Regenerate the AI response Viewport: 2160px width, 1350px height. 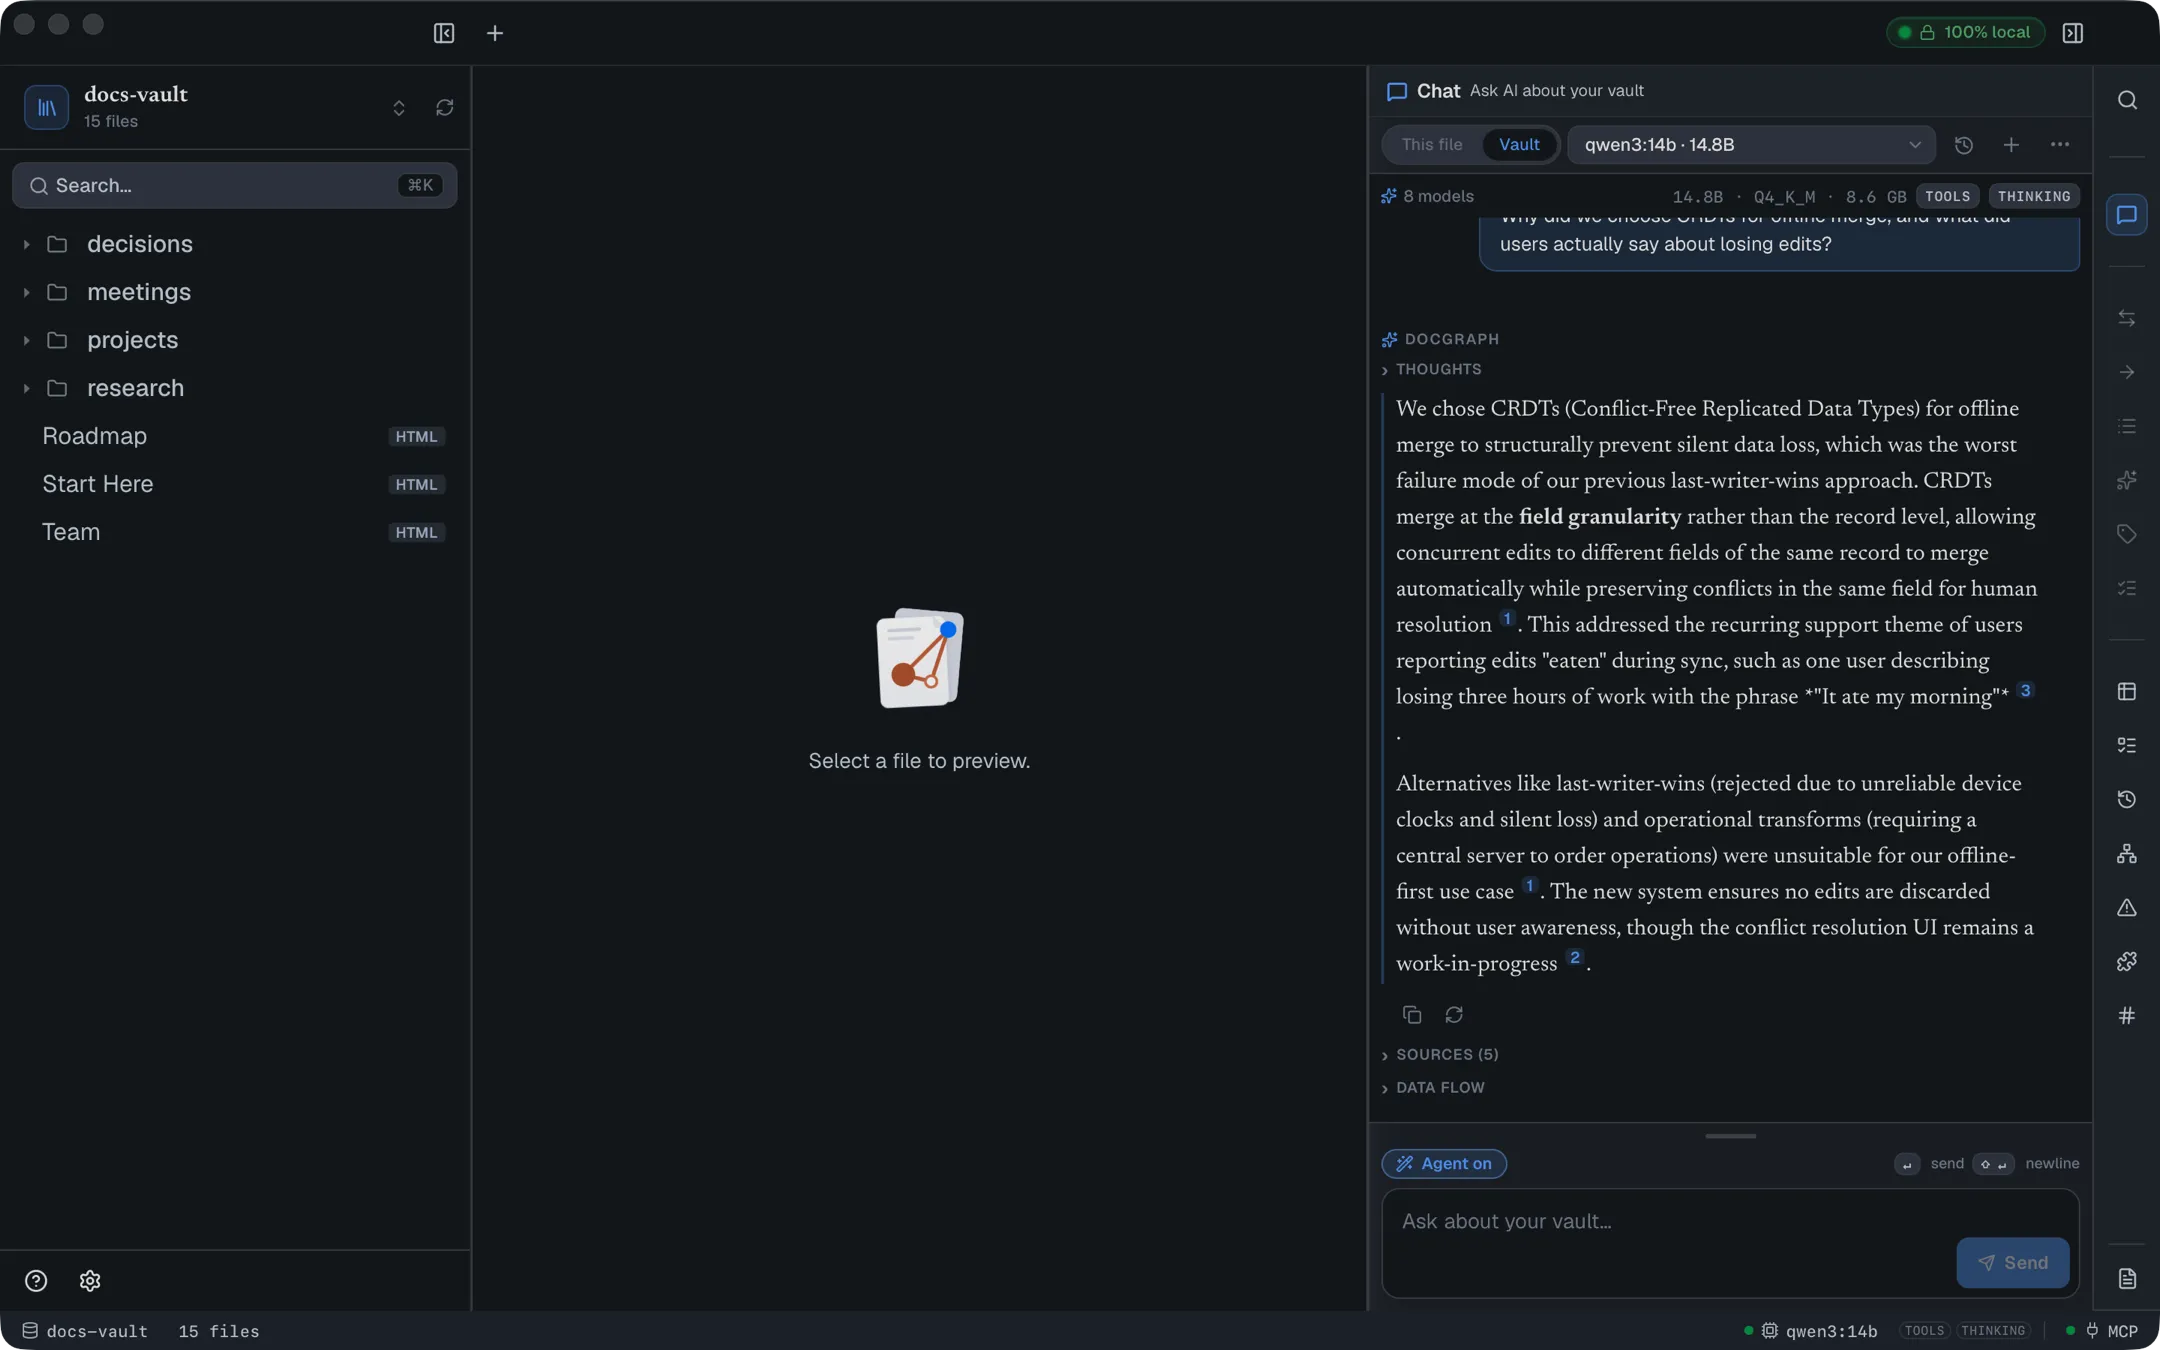[x=1454, y=1015]
